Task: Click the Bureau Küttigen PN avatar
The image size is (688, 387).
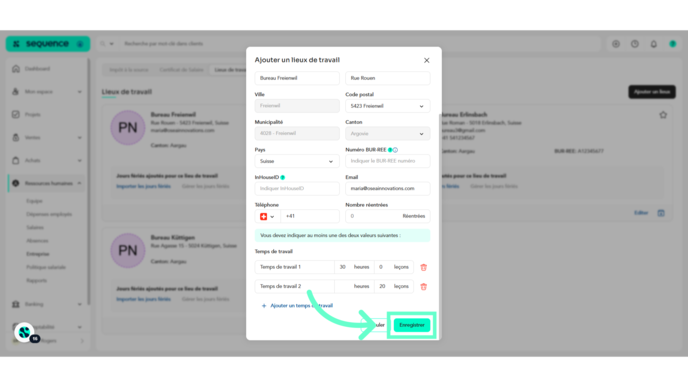Action: click(128, 251)
